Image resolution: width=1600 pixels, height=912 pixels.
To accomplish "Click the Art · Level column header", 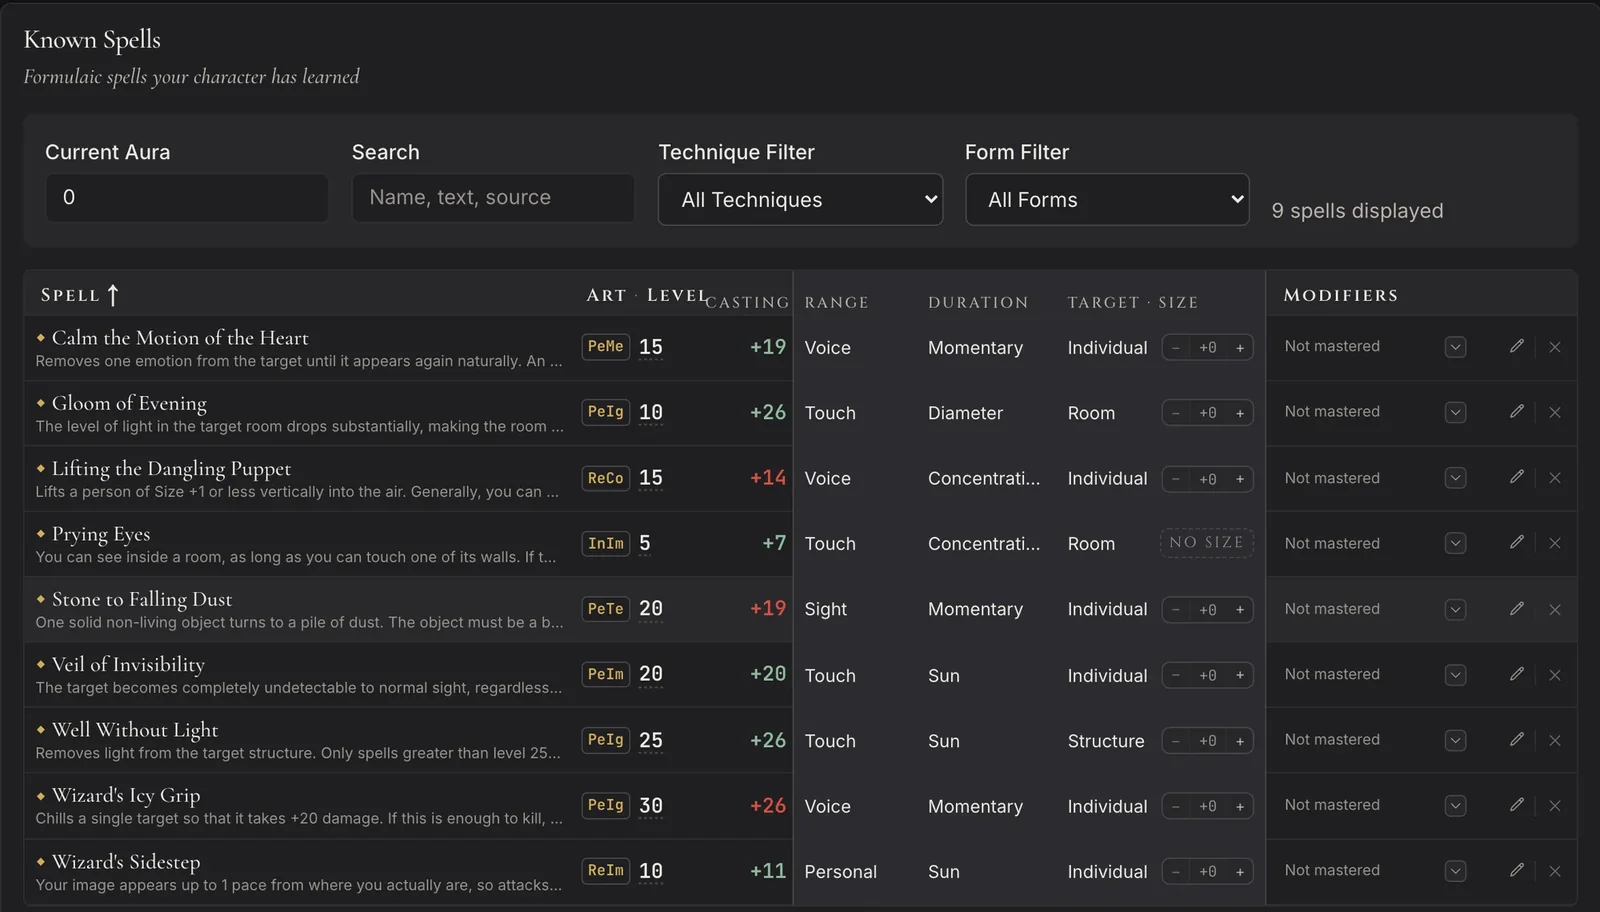I will coord(647,295).
